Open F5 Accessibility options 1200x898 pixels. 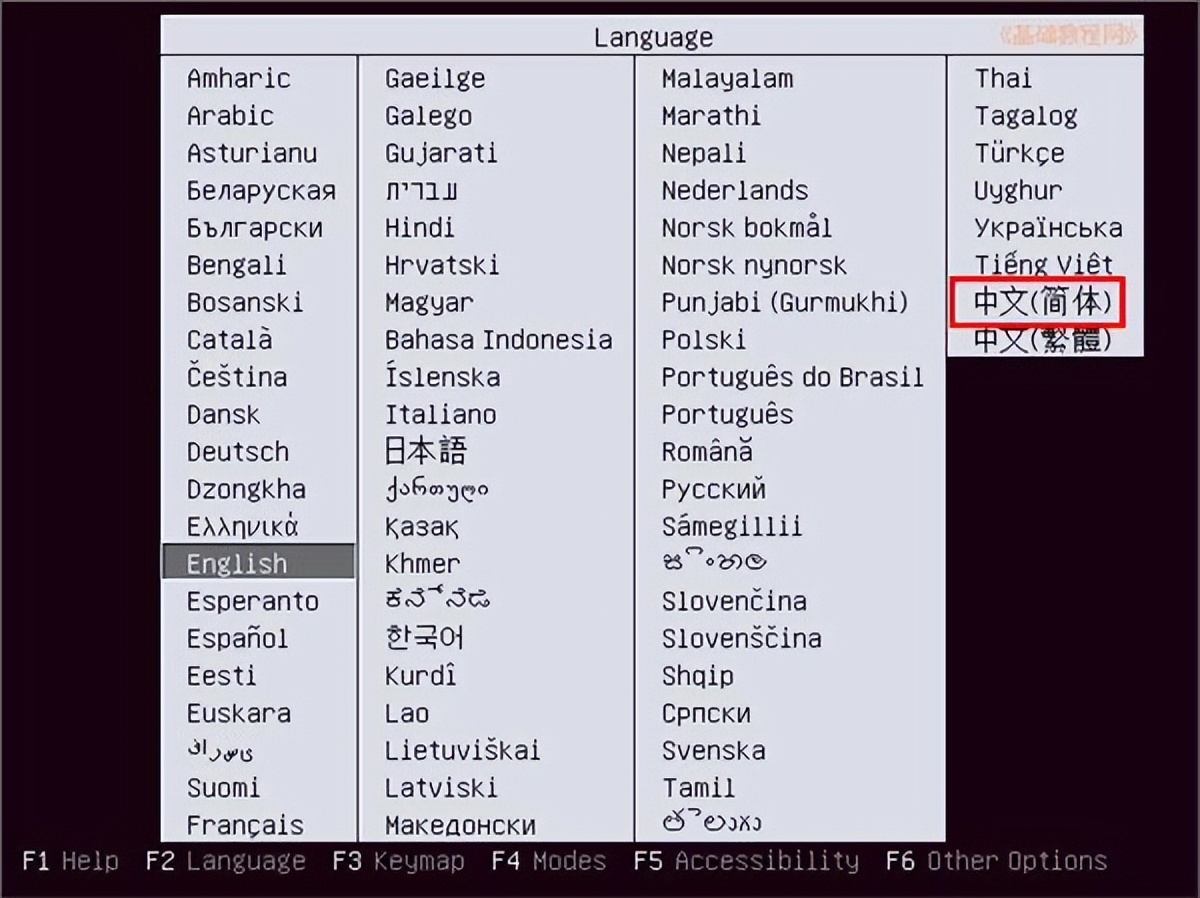pyautogui.click(x=748, y=861)
